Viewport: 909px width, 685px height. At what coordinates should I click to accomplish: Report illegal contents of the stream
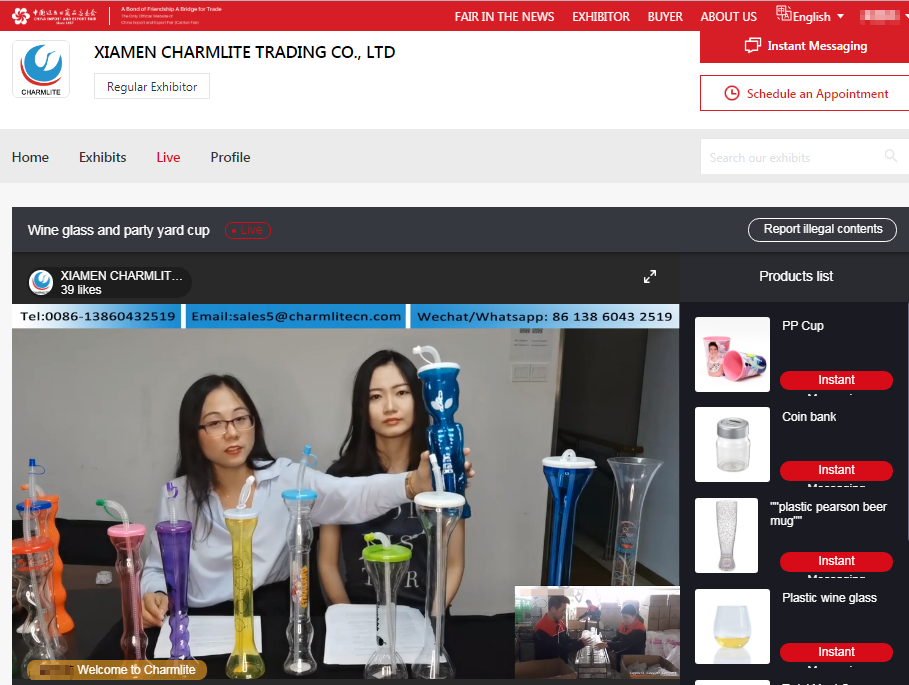822,230
